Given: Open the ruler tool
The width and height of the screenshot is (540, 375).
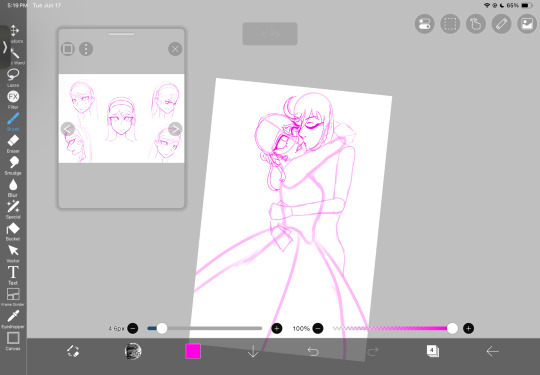Looking at the screenshot, I should (x=501, y=24).
